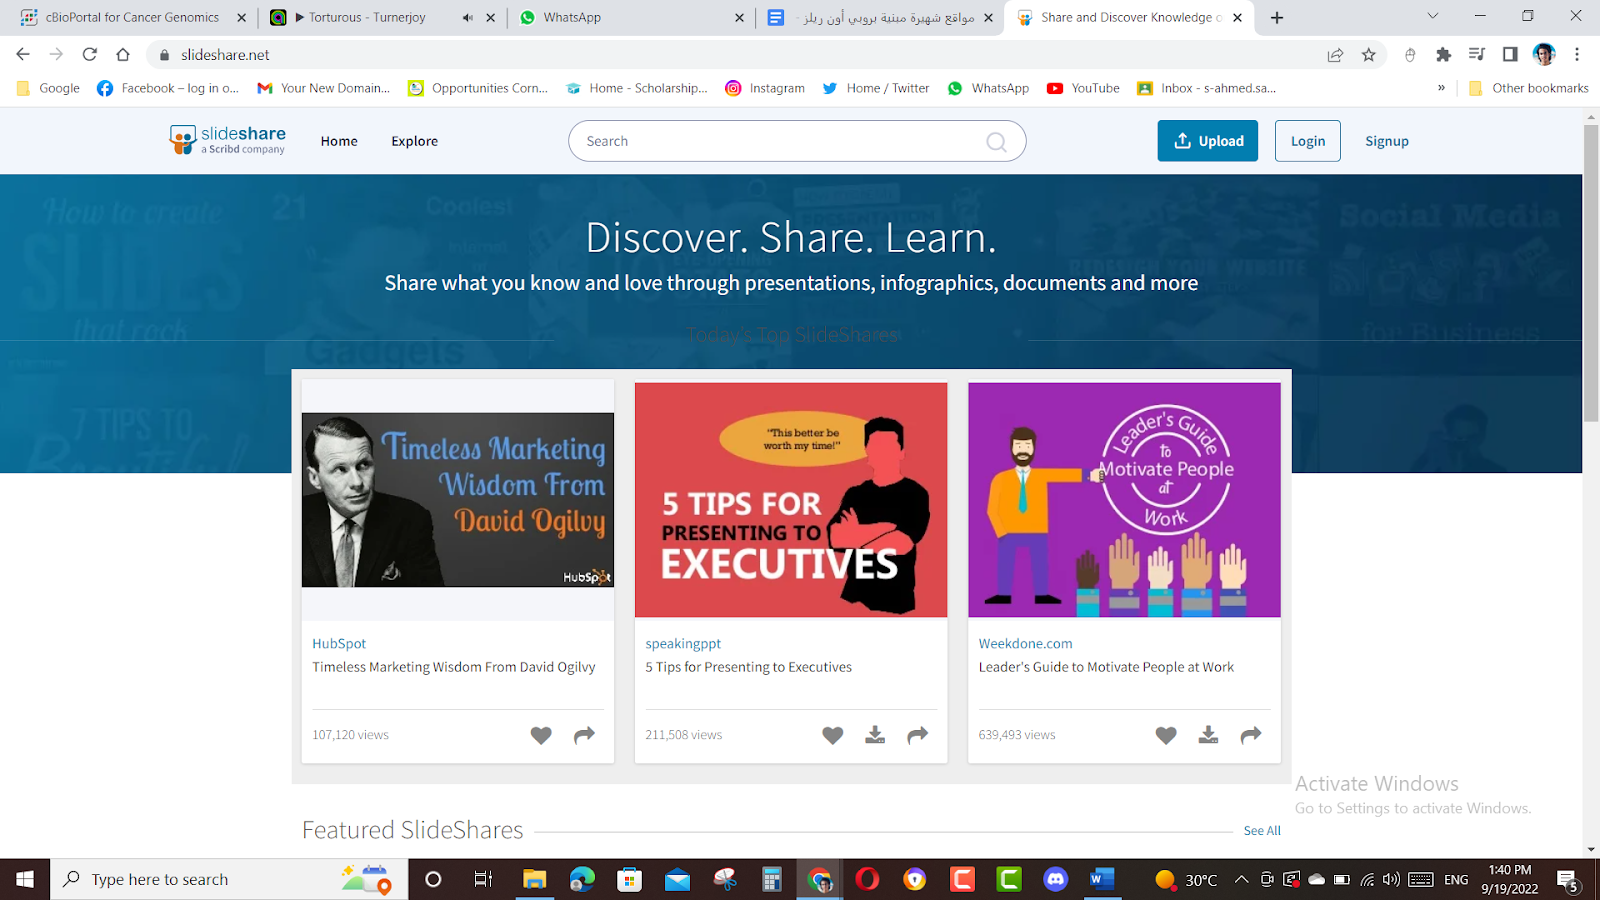
Task: Open the YouTube bookmark
Action: [1083, 88]
